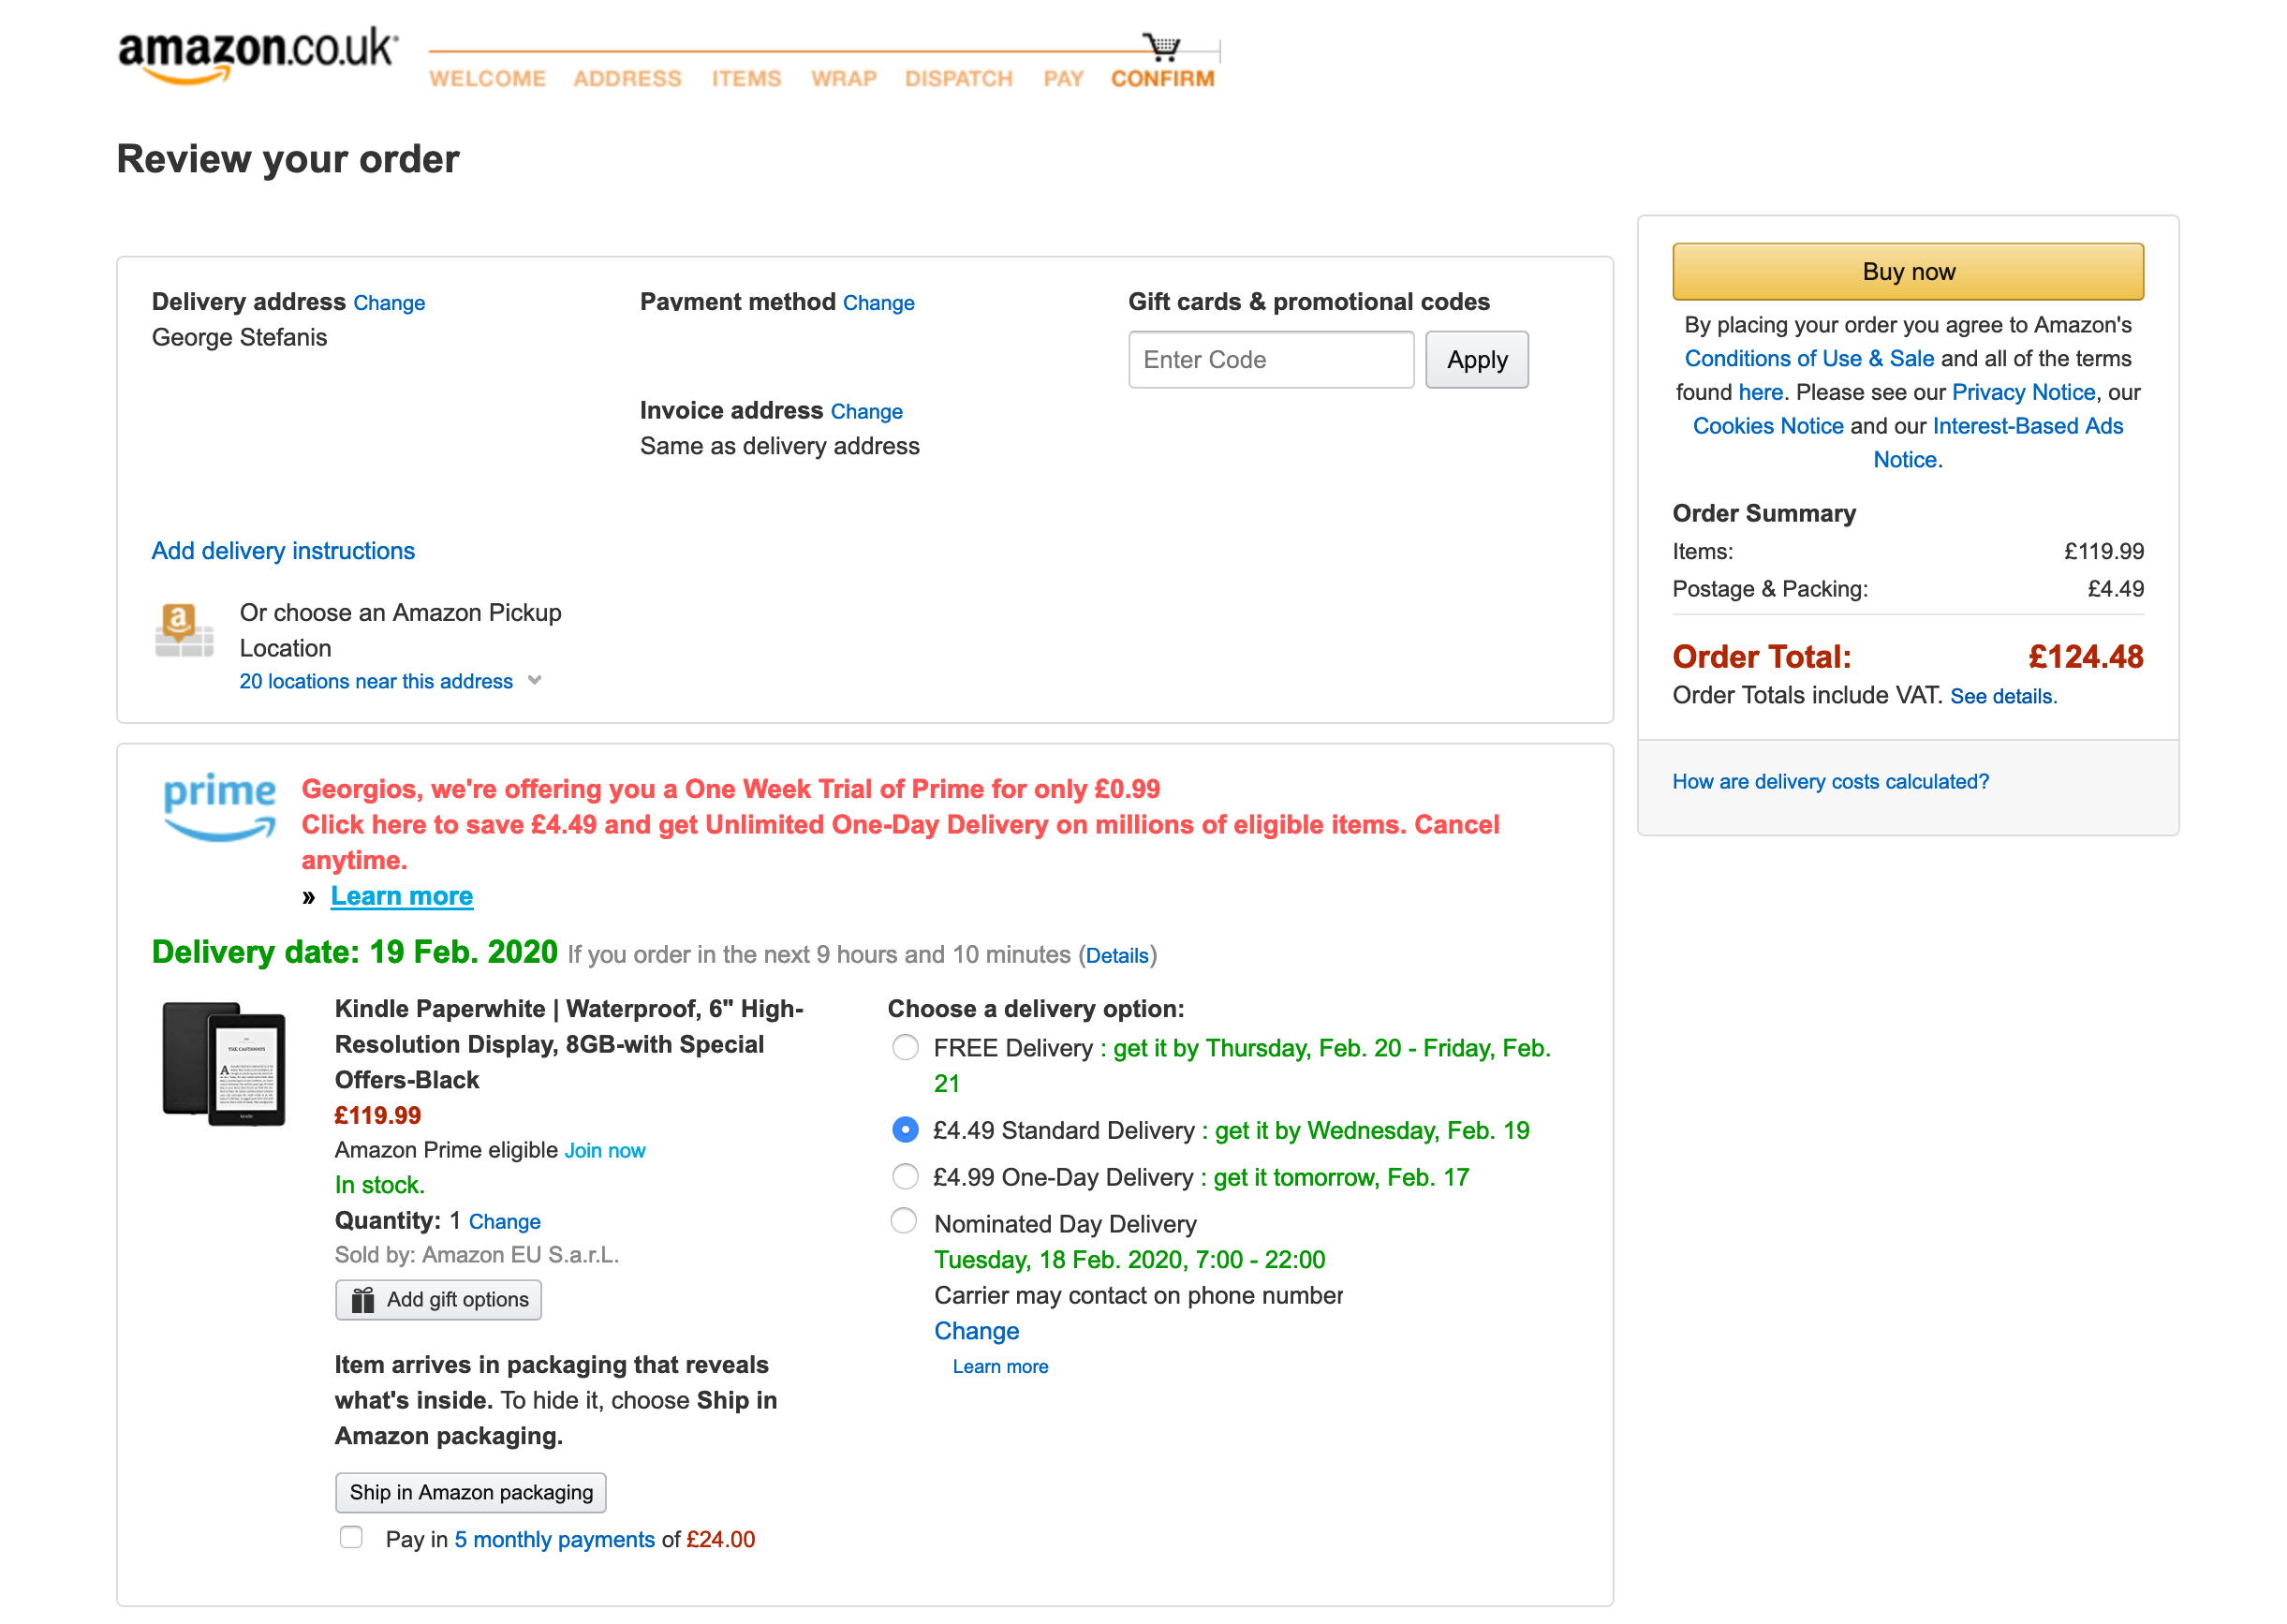2287x1624 pixels.
Task: Go to the WELCOME checkout step
Action: point(487,78)
